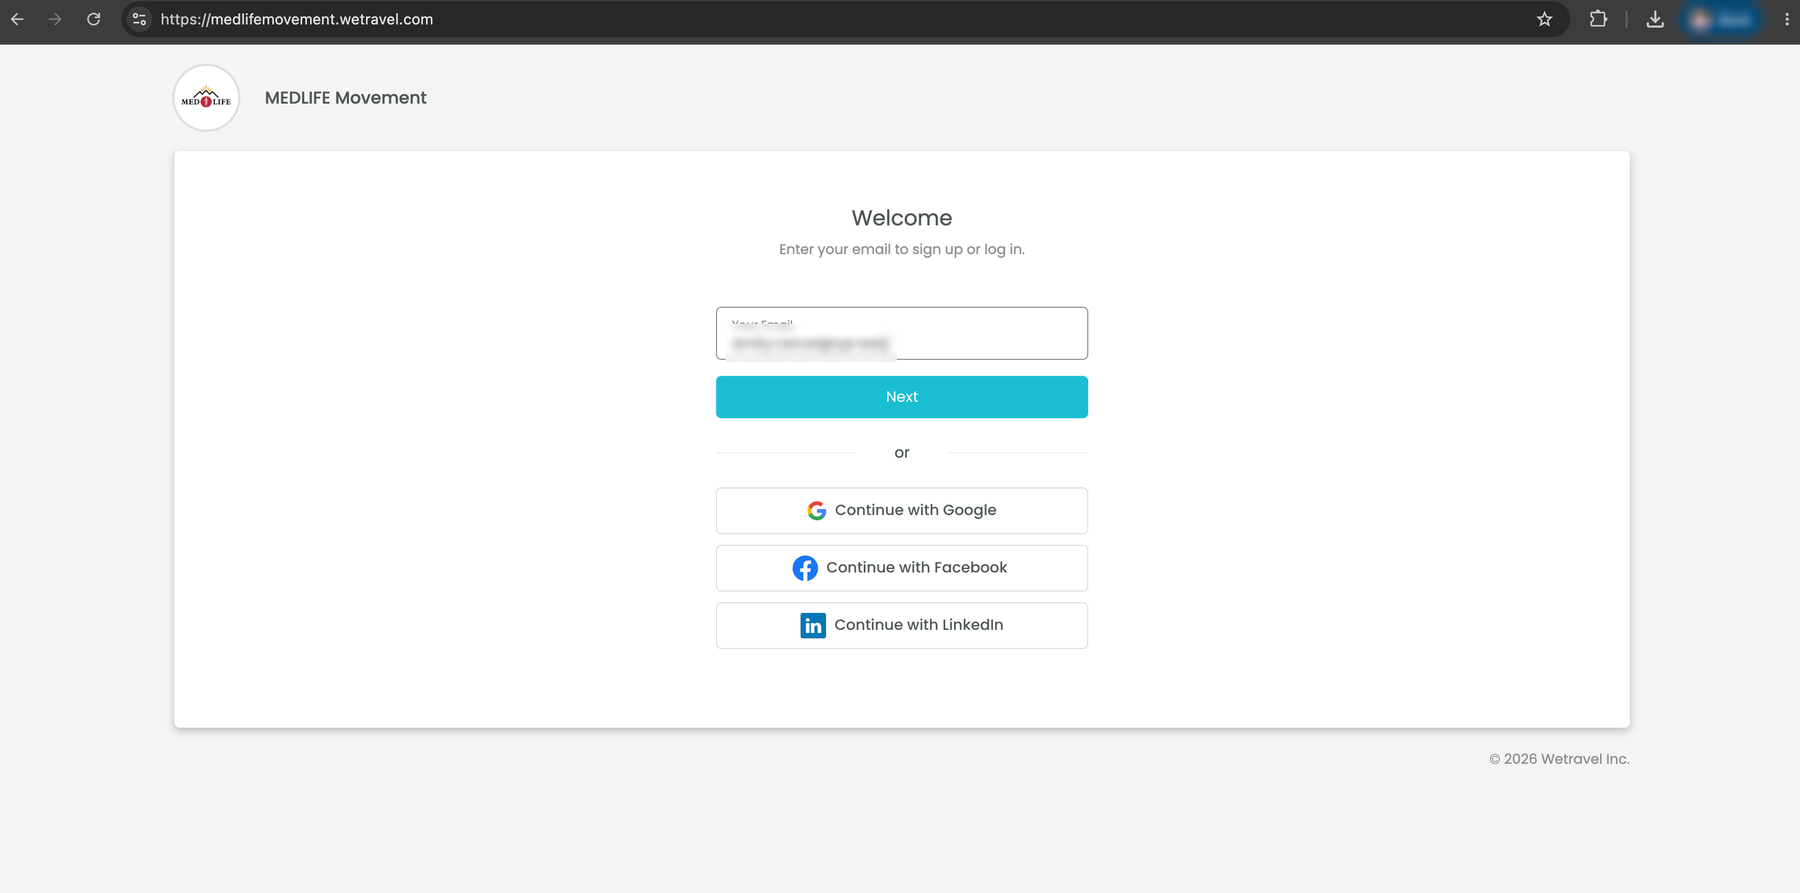Choose Continue with Facebook

click(902, 568)
